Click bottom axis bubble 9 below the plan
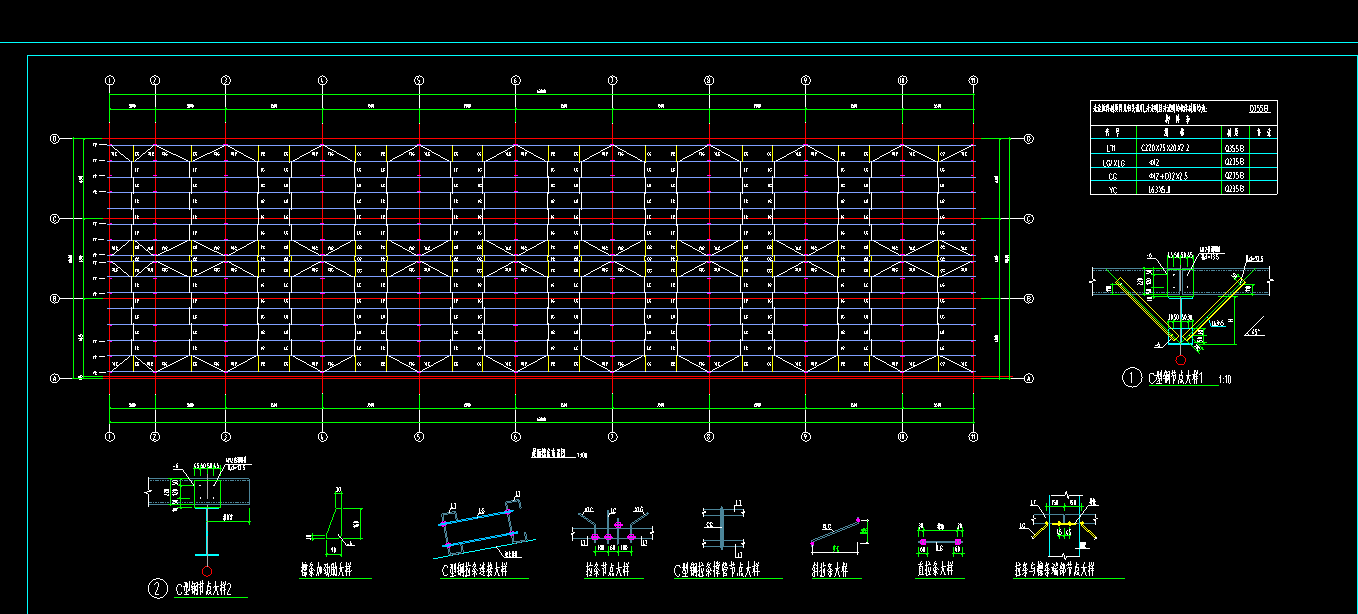Screen dimensions: 1358x614 click(x=805, y=436)
